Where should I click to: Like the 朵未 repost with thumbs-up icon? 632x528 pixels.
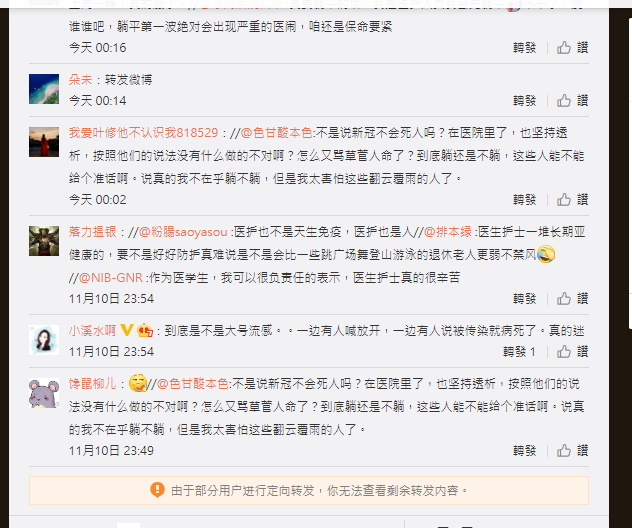pyautogui.click(x=564, y=100)
